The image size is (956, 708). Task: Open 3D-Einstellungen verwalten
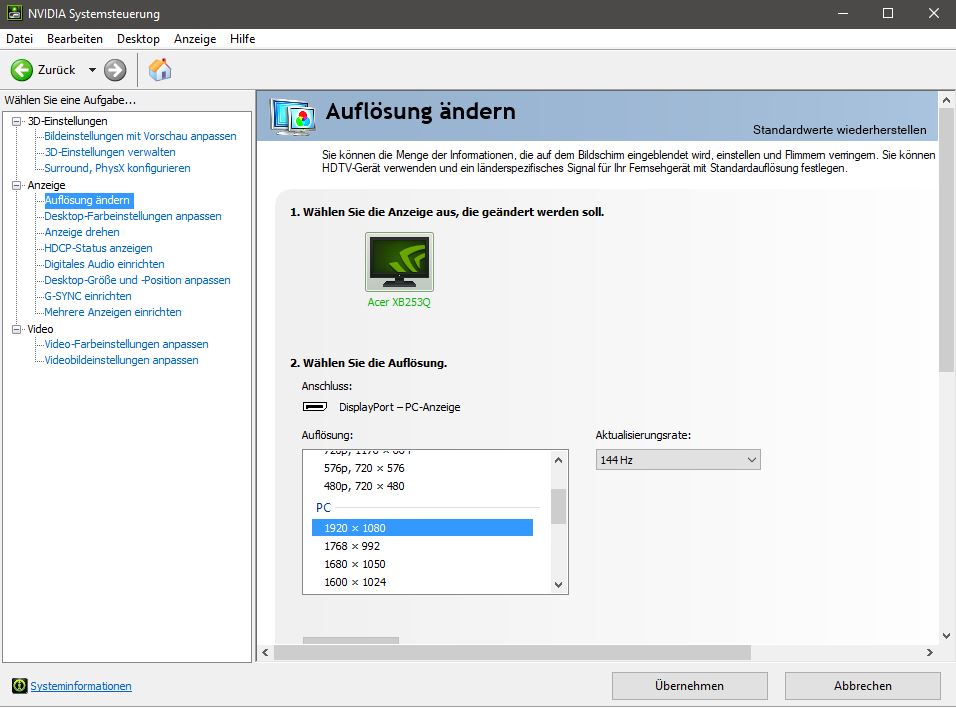(x=110, y=152)
